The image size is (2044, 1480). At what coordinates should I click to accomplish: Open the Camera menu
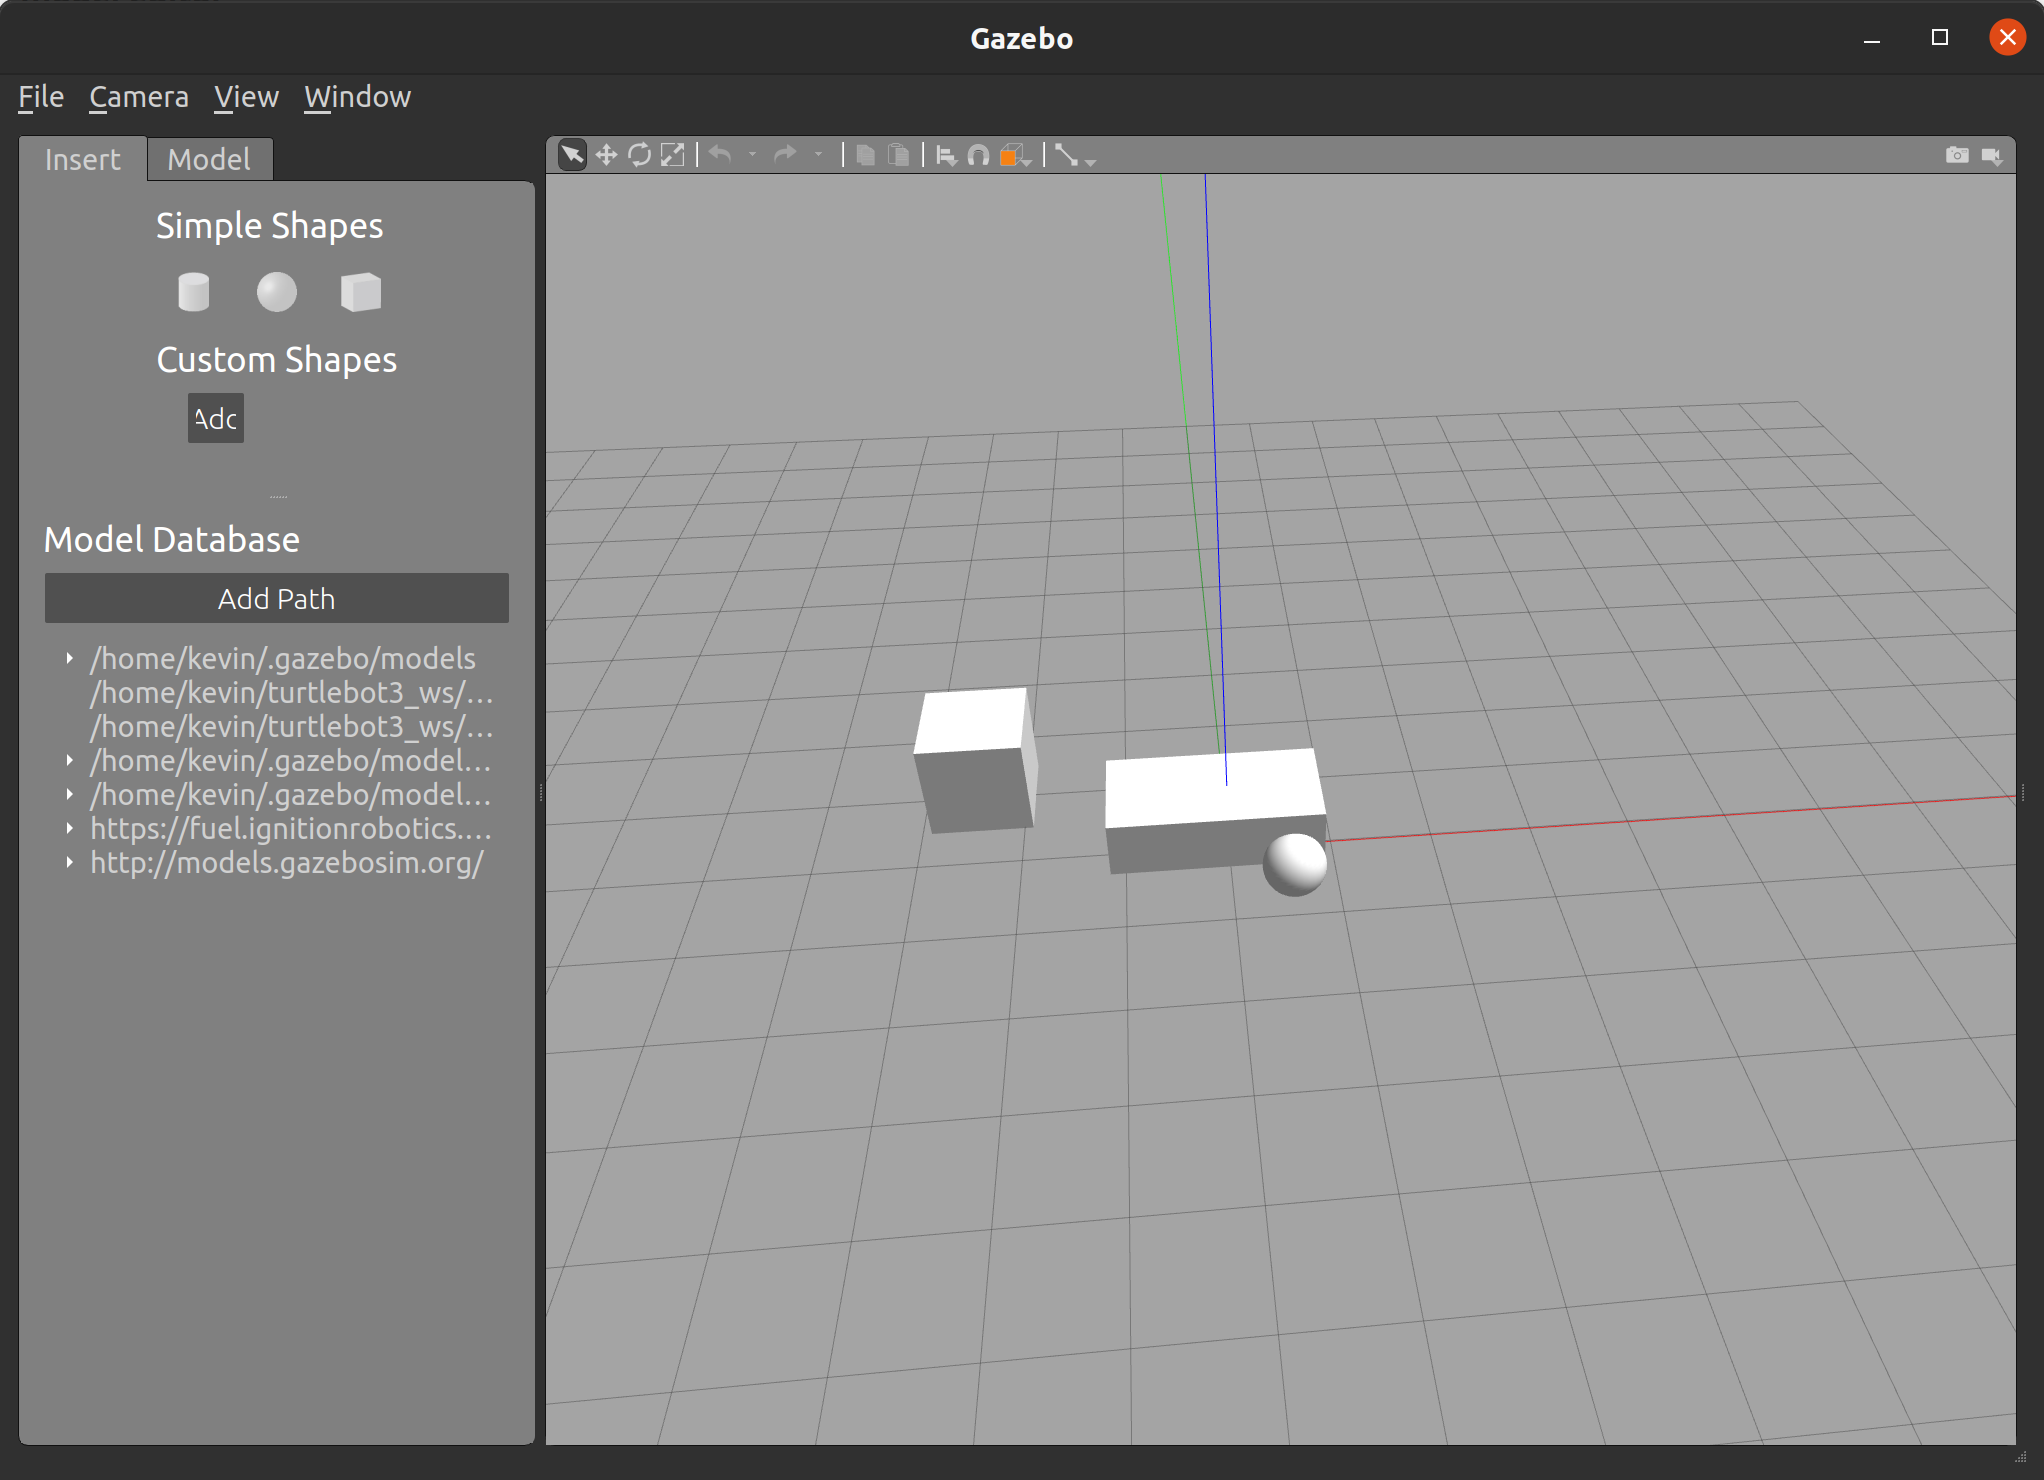(139, 97)
